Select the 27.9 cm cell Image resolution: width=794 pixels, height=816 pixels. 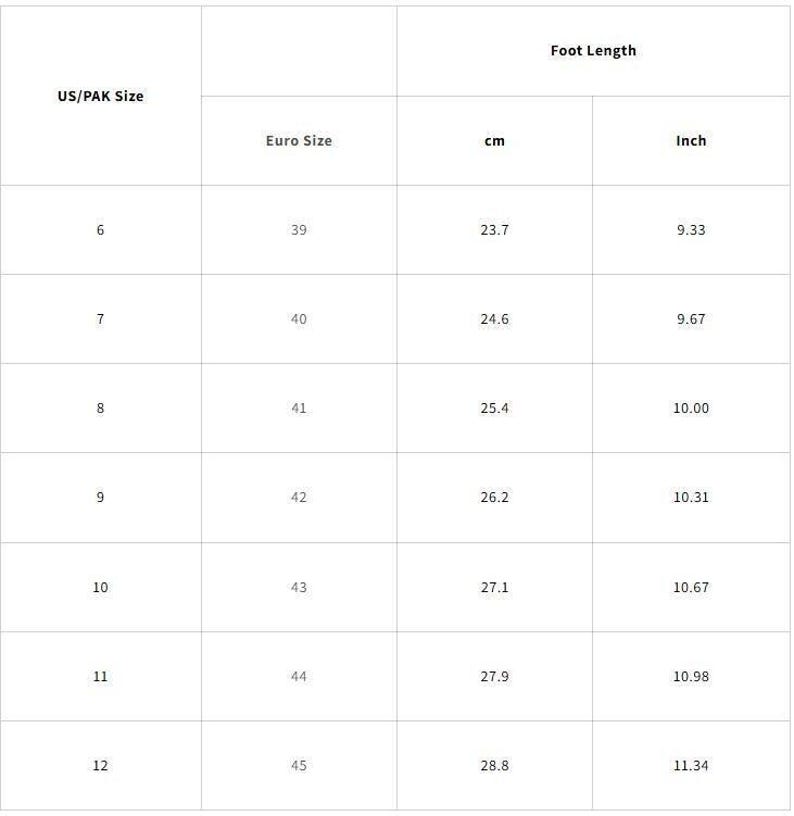[494, 677]
